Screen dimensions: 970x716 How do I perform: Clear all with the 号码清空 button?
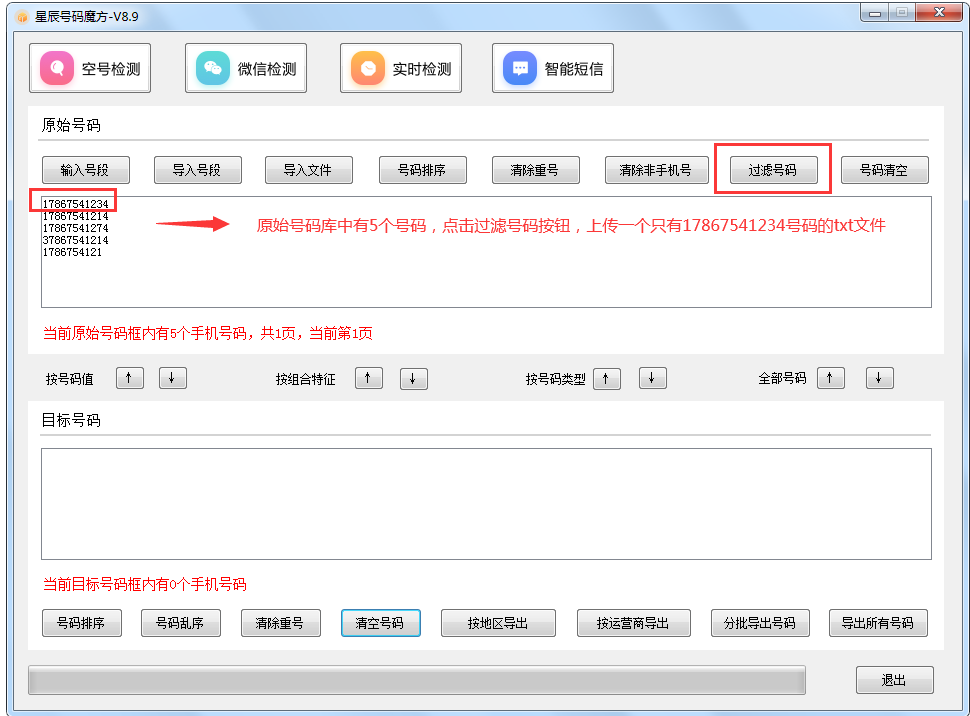tap(884, 169)
